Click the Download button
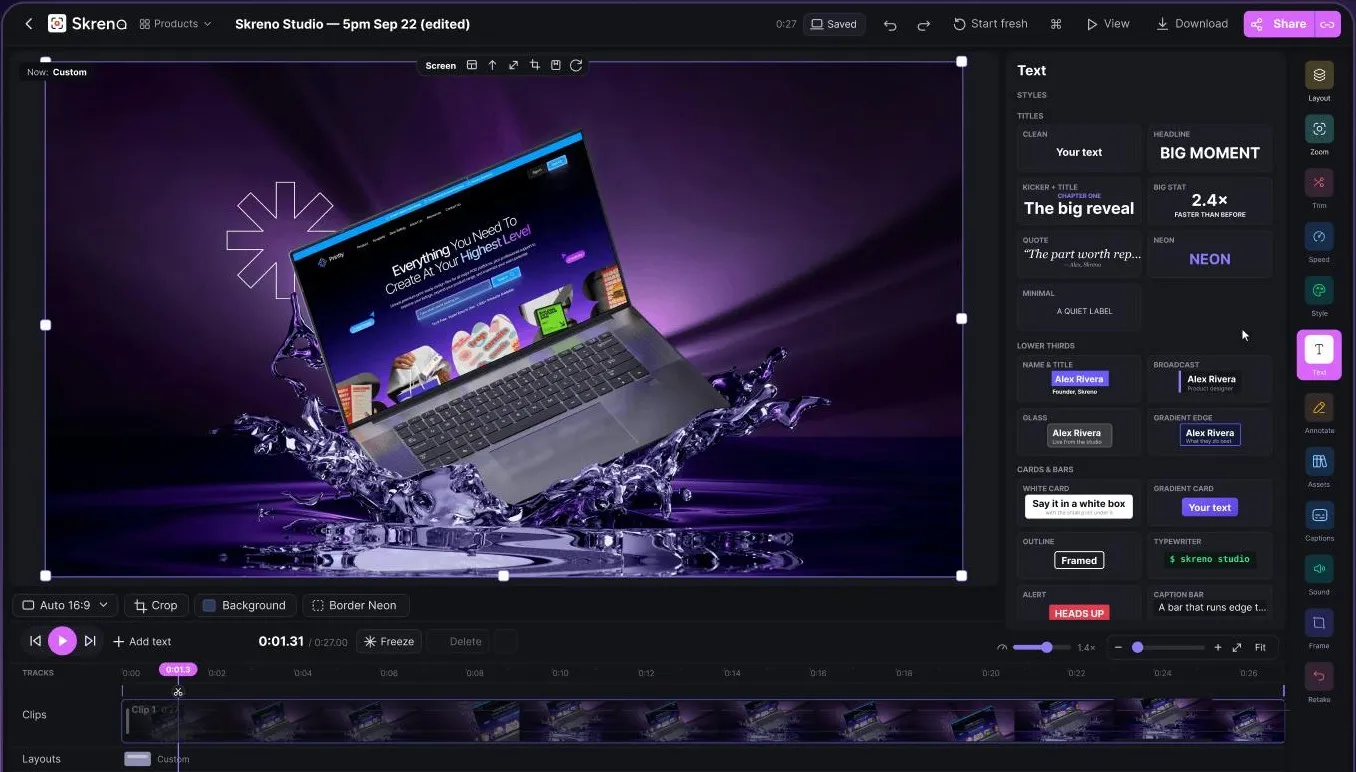 point(1192,24)
